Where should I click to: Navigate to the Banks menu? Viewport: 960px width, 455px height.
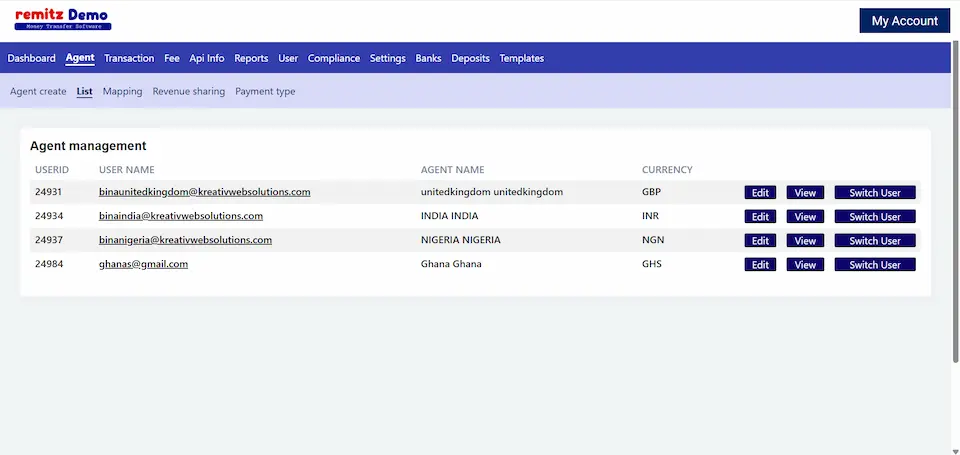coord(428,58)
